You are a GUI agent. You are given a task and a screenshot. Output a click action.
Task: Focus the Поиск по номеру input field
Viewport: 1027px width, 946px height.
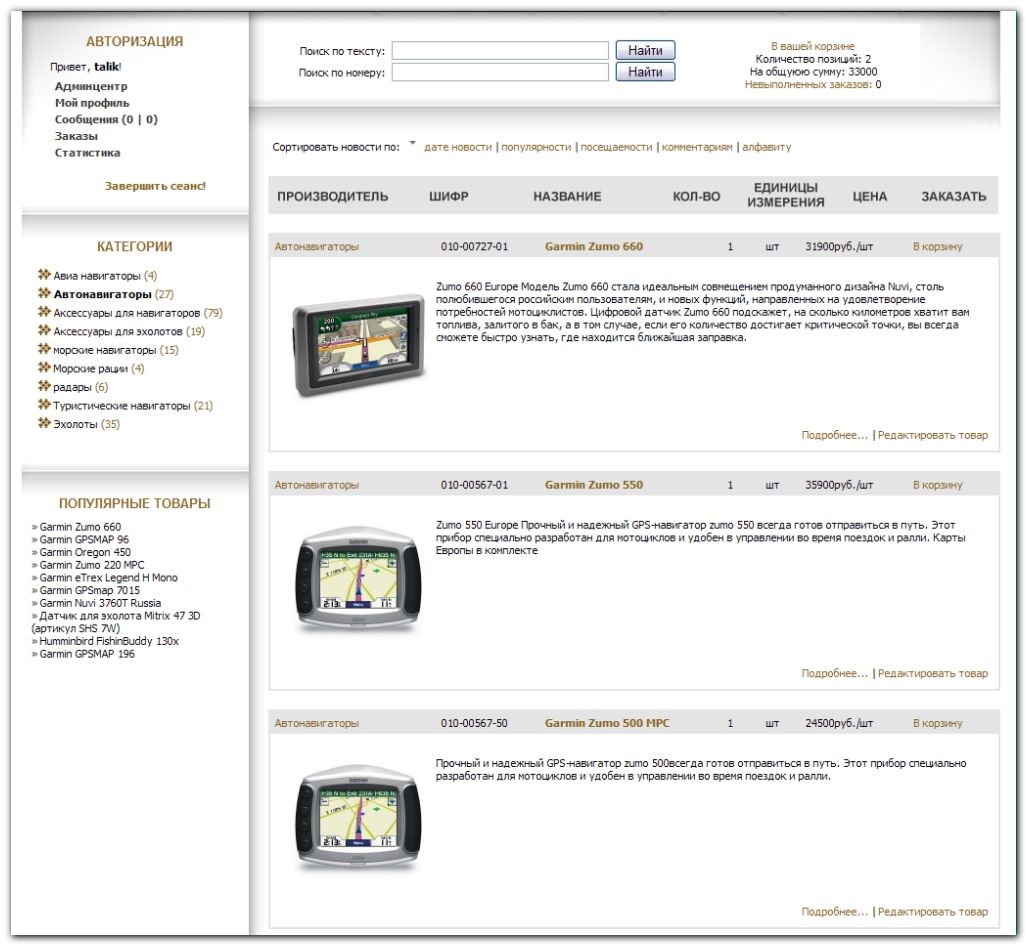coord(500,72)
